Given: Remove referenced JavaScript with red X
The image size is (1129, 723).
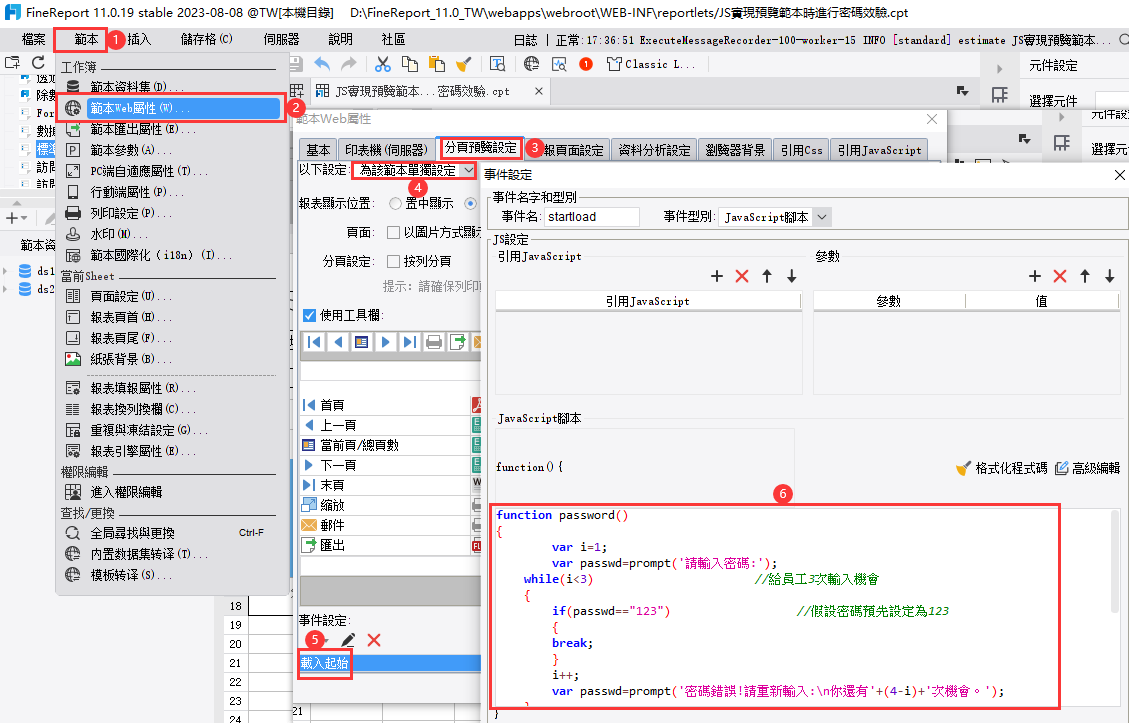Looking at the screenshot, I should coord(742,276).
